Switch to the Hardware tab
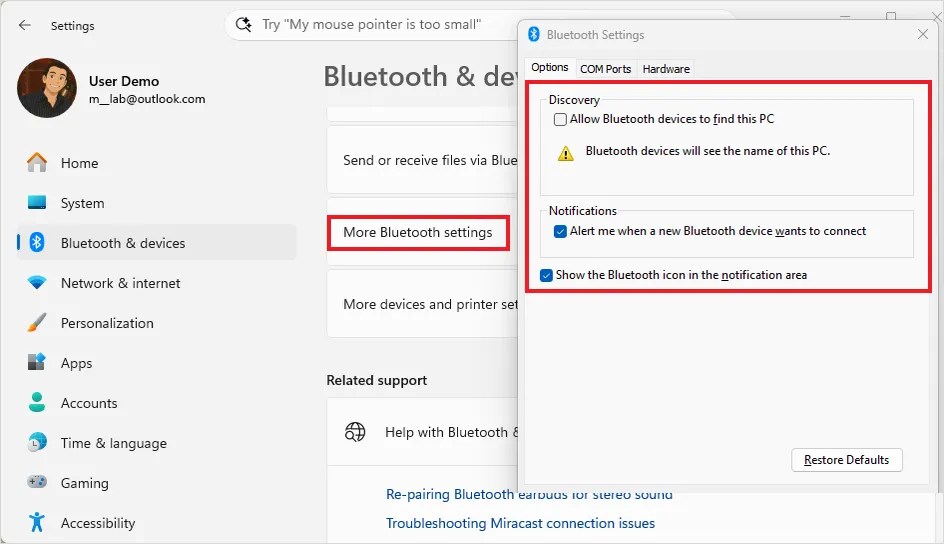Image resolution: width=944 pixels, height=544 pixels. point(666,69)
